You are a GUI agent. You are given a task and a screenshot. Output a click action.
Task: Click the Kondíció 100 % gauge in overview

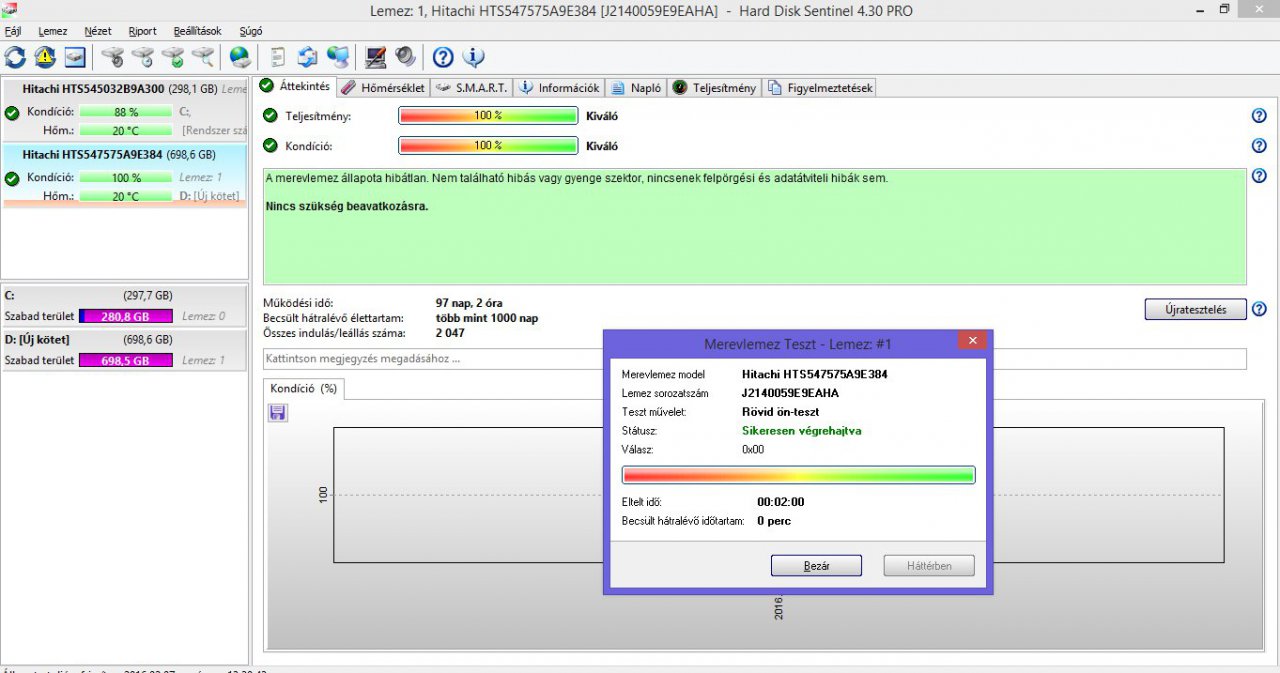point(488,146)
